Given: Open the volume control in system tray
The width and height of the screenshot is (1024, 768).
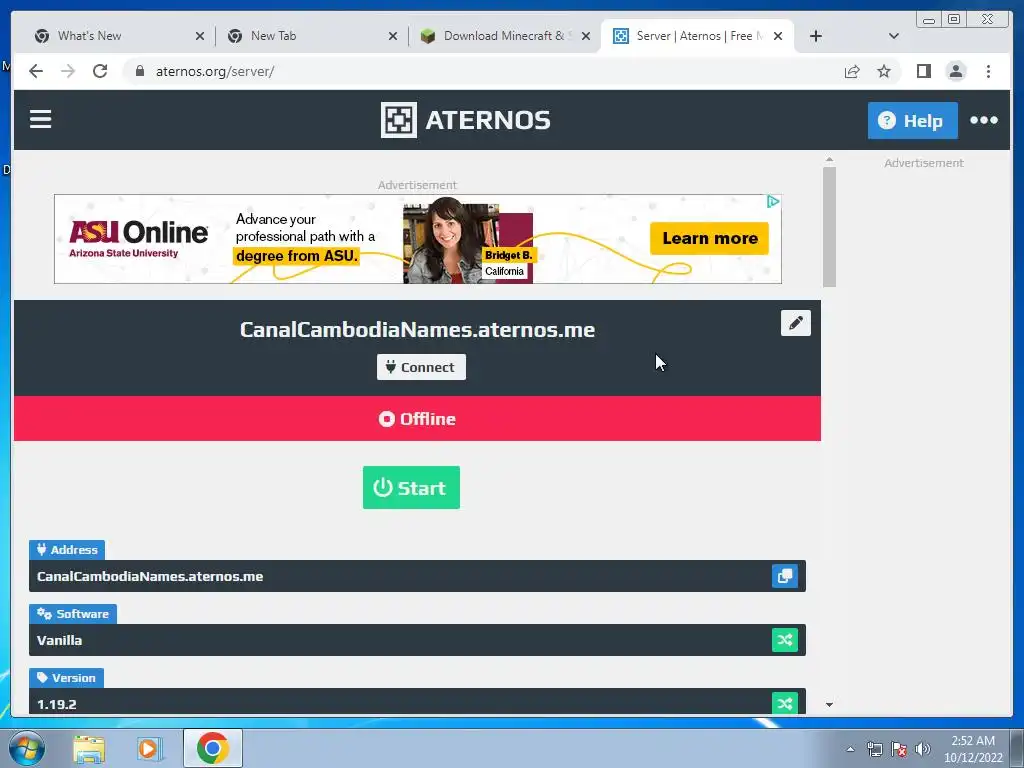Looking at the screenshot, I should point(923,749).
